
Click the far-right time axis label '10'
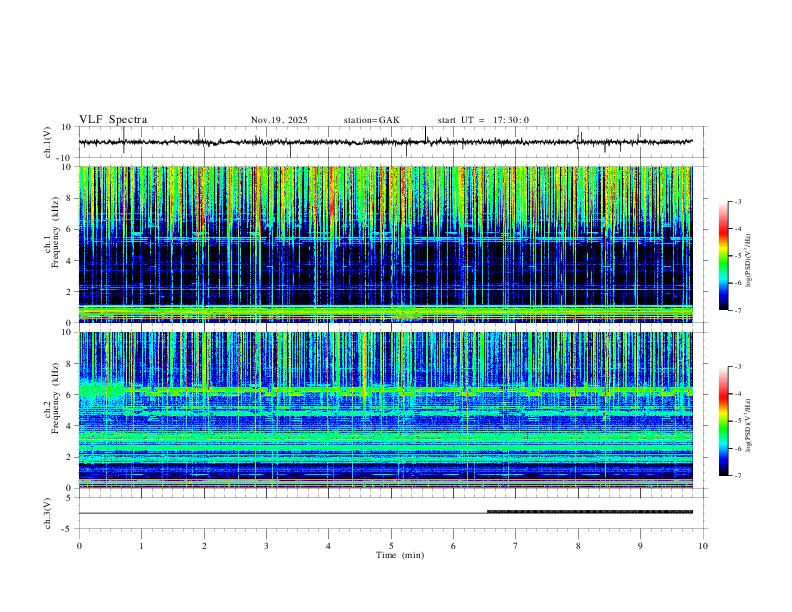tap(703, 546)
